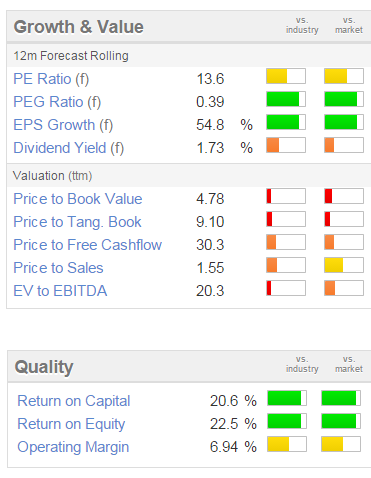Open the Return on Equity link

pyautogui.click(x=71, y=424)
